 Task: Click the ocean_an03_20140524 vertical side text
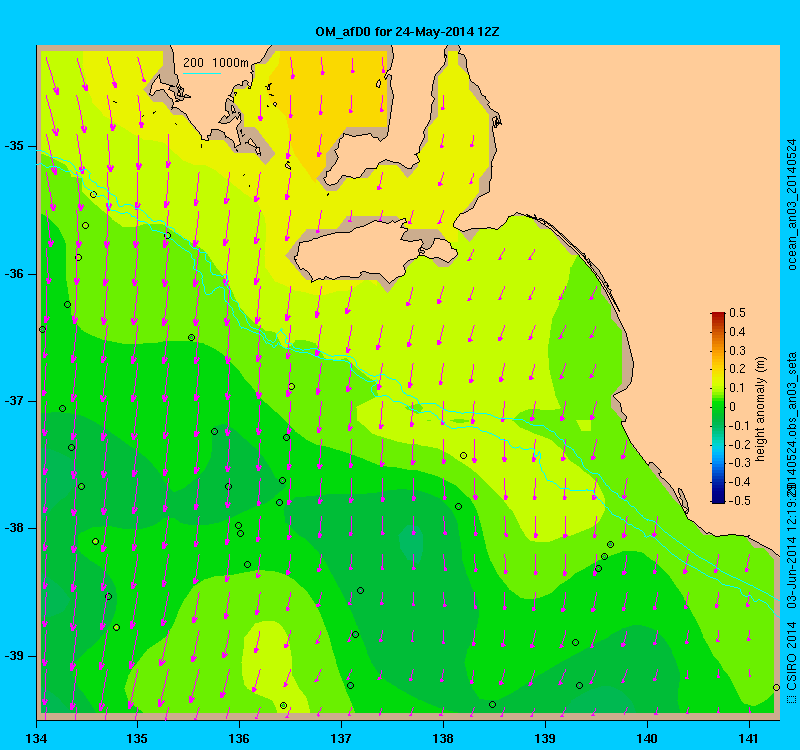pyautogui.click(x=792, y=204)
